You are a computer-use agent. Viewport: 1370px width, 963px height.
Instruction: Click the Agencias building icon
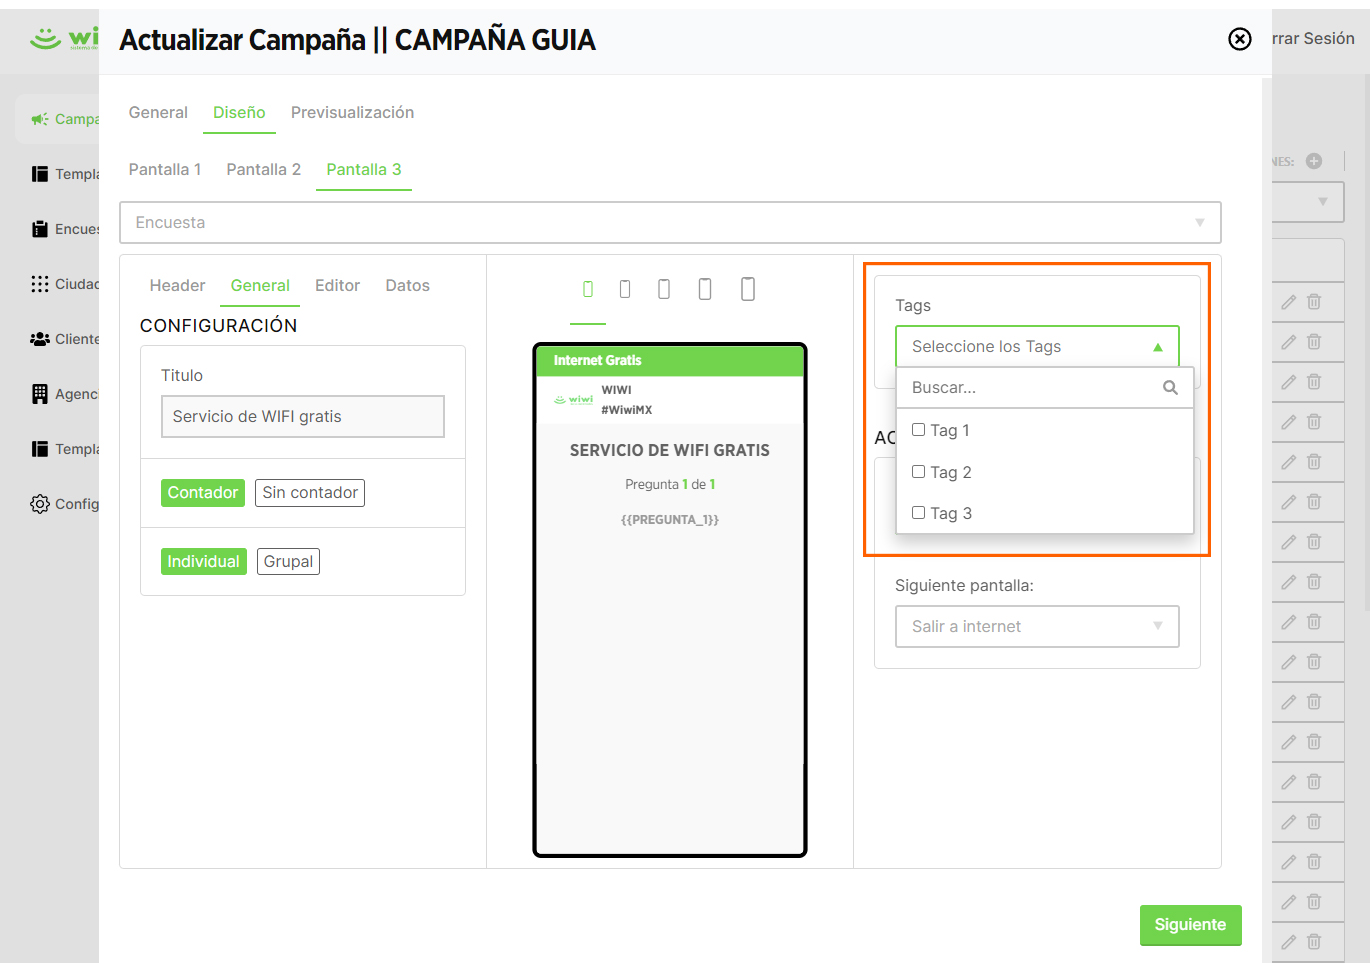40,394
